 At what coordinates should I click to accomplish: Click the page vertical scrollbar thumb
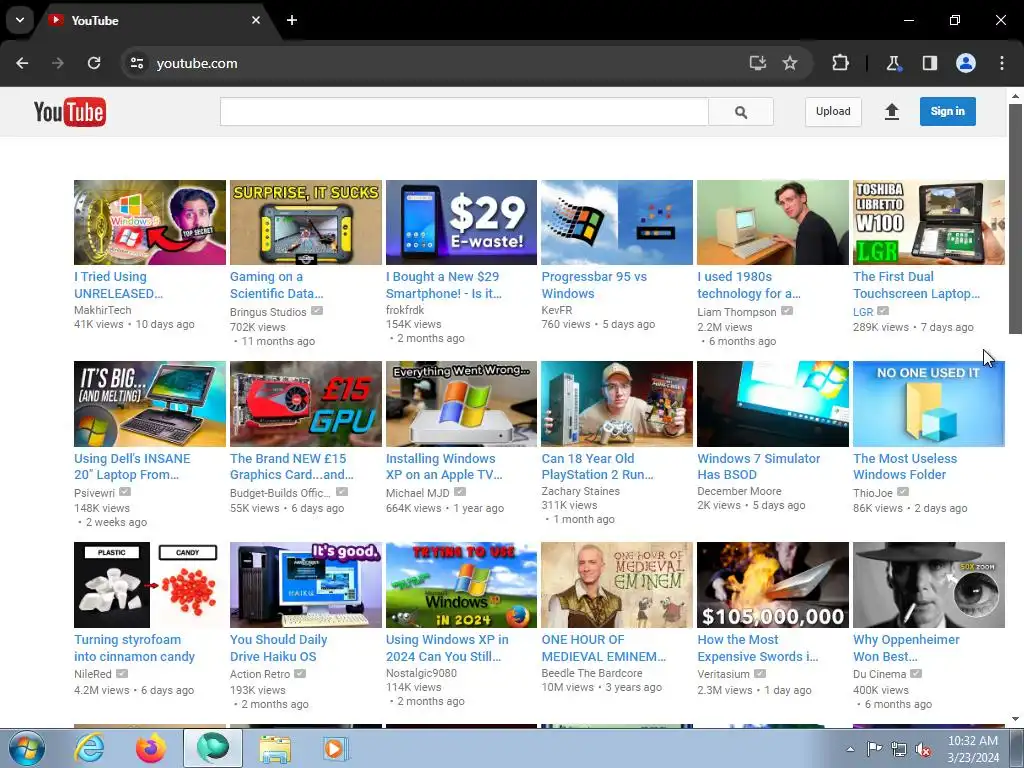[x=1015, y=219]
